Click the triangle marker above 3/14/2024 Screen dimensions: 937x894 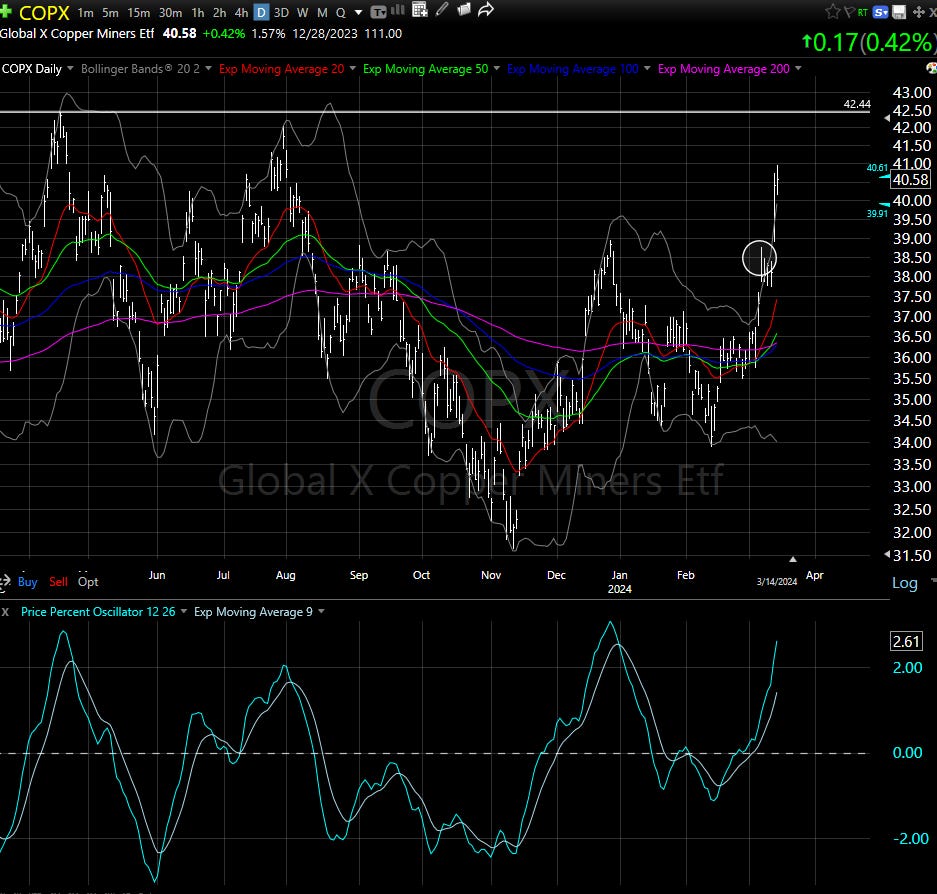[792, 559]
